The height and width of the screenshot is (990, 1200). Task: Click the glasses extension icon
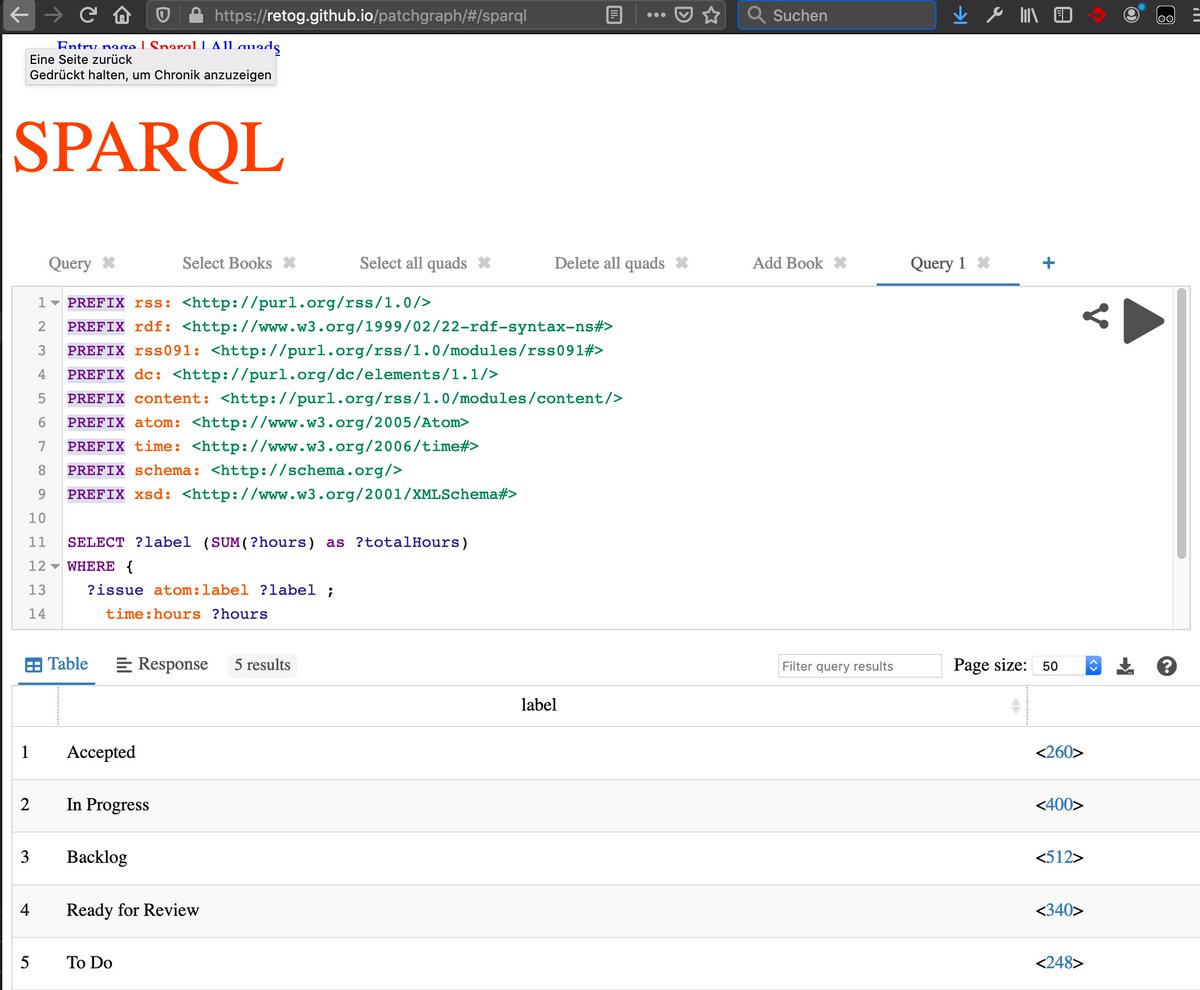click(1165, 15)
